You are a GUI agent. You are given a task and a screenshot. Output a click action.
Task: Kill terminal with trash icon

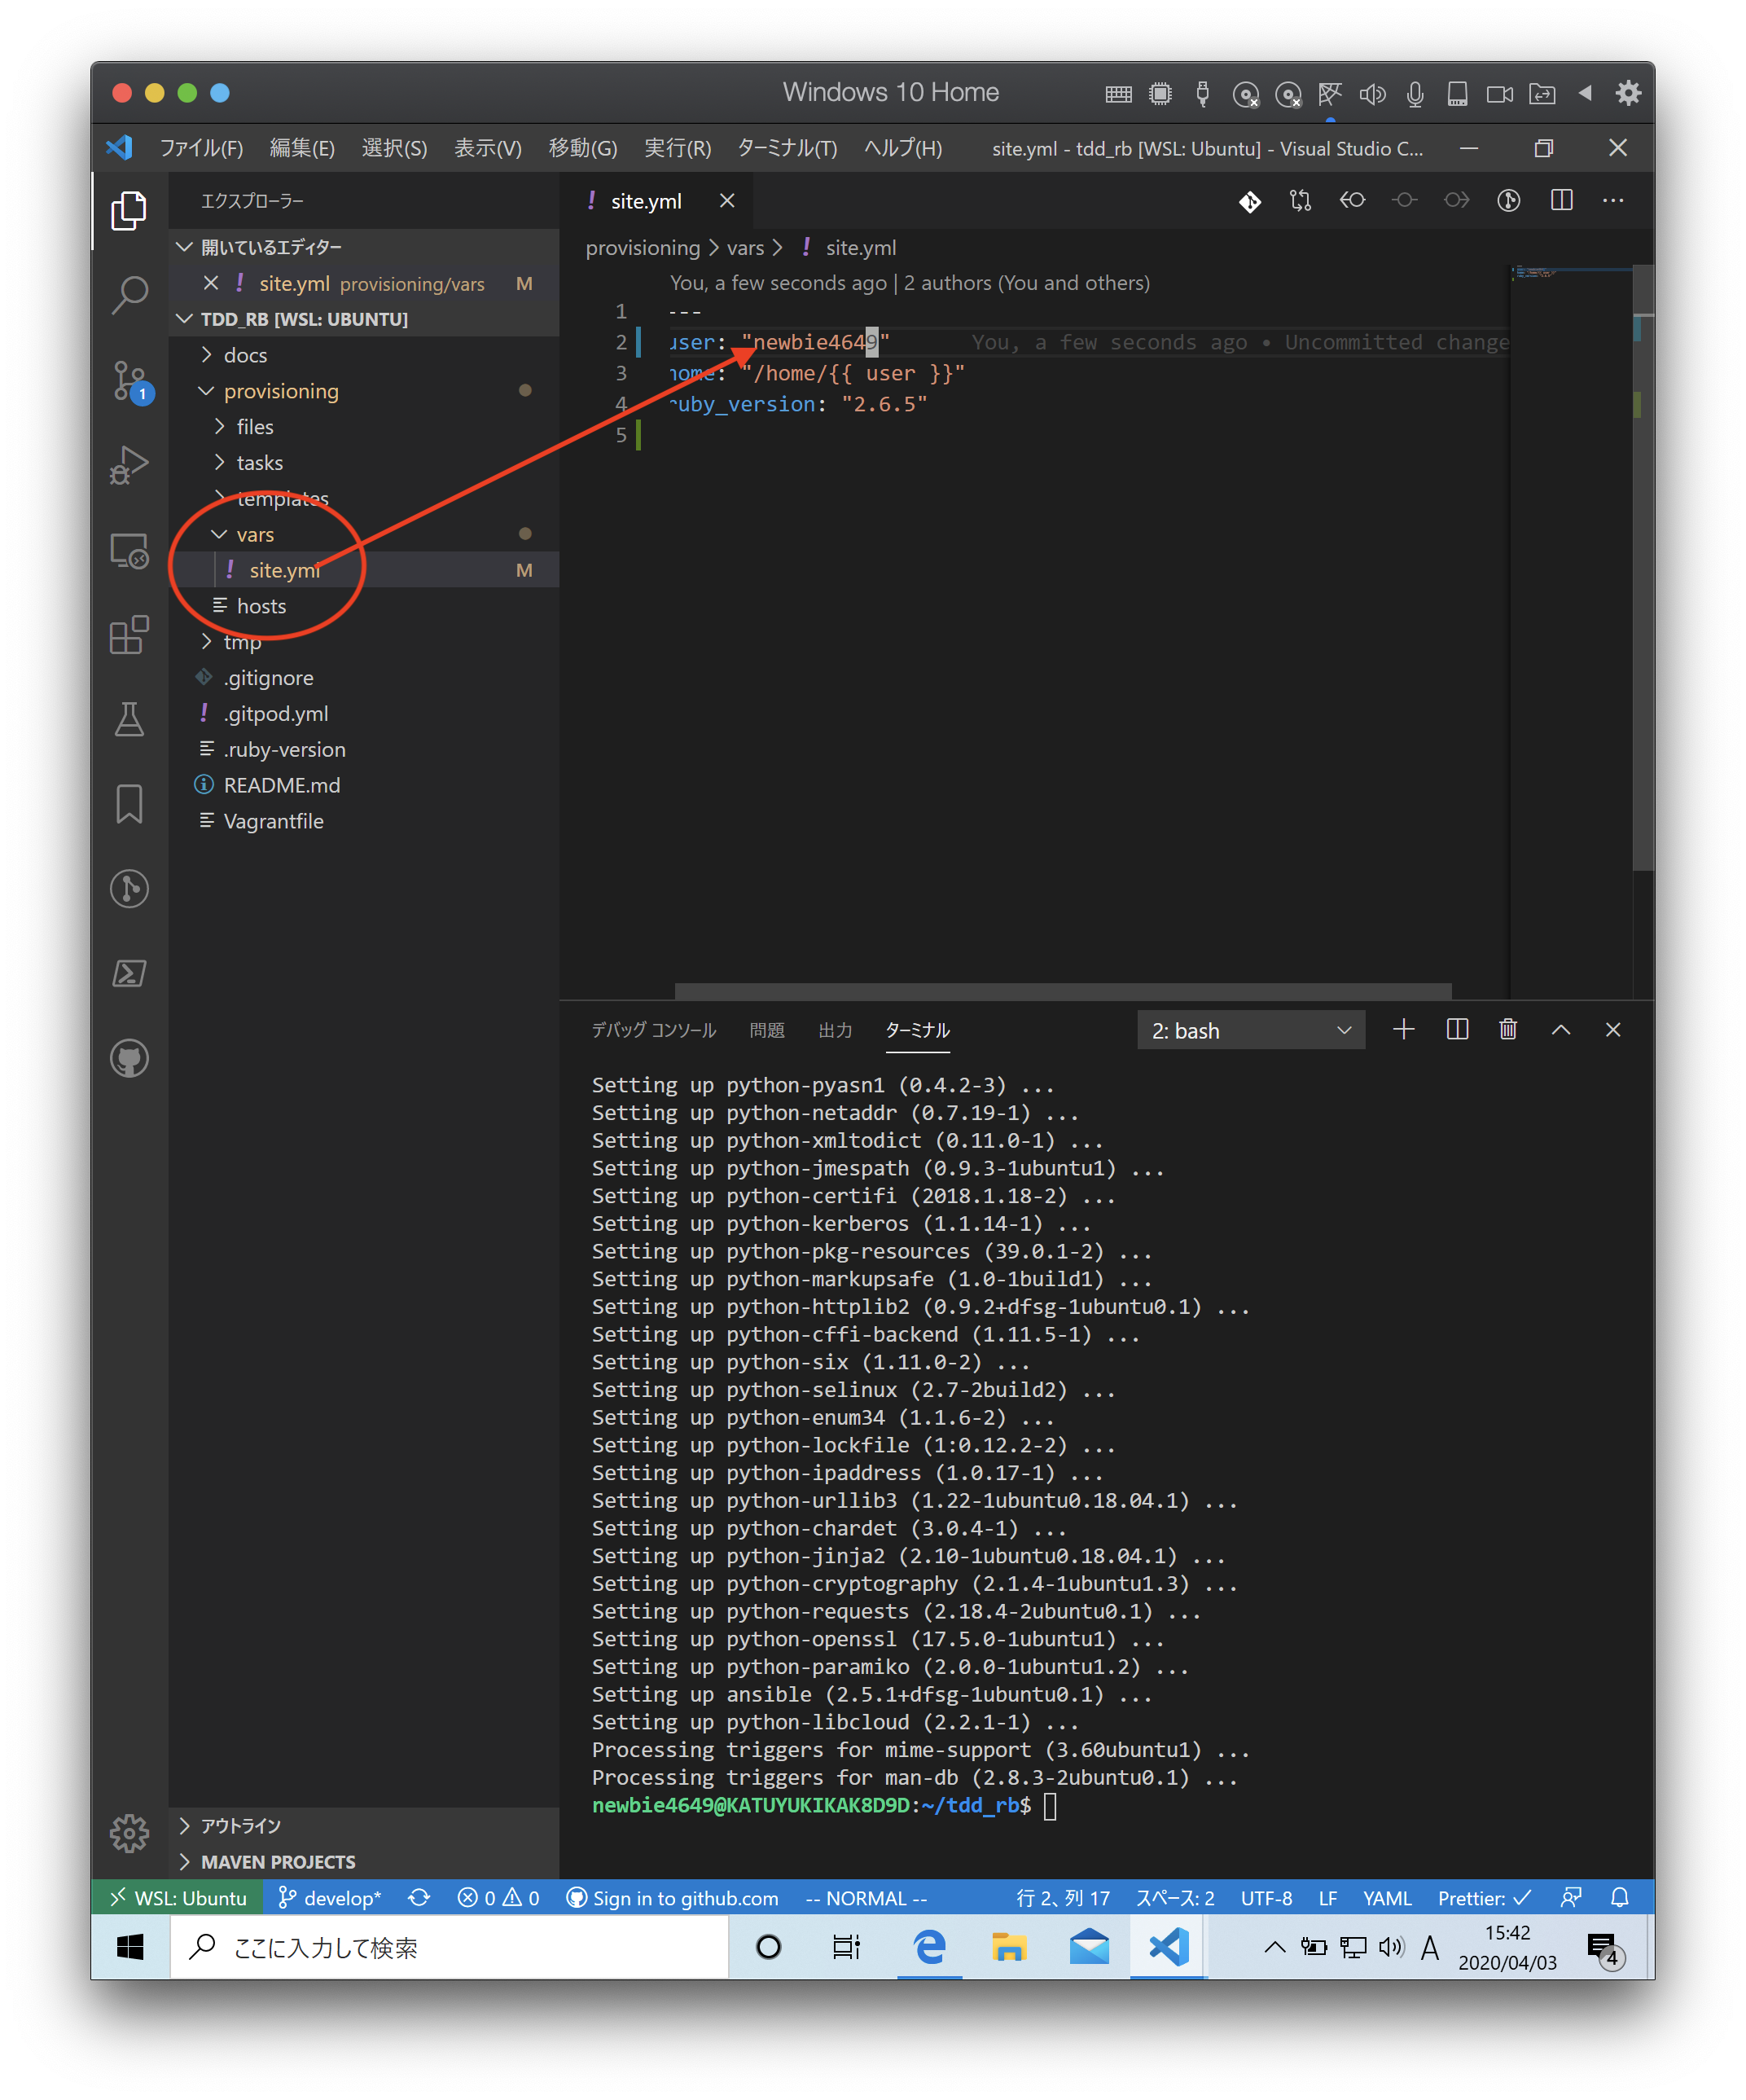coord(1508,1030)
